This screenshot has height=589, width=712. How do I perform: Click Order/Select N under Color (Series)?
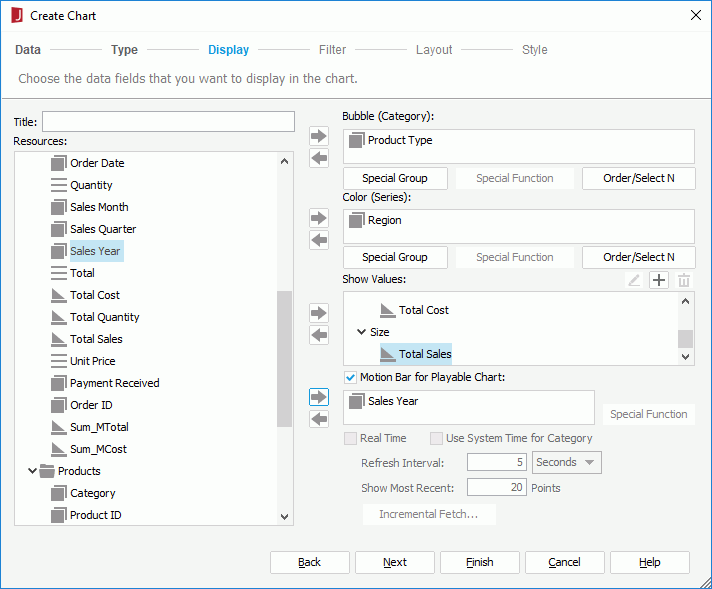(638, 257)
